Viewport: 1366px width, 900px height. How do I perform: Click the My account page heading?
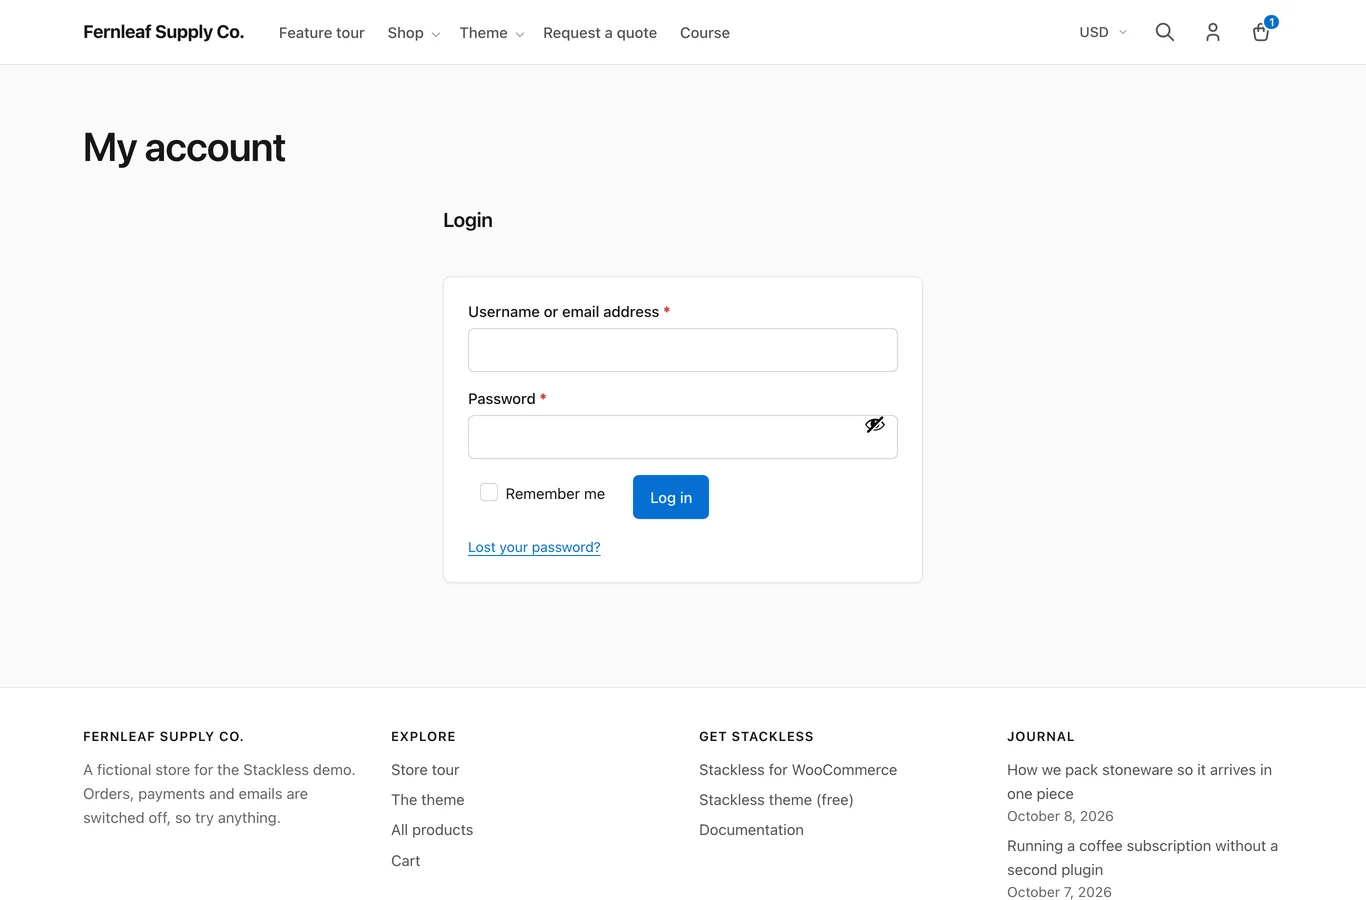pyautogui.click(x=184, y=148)
